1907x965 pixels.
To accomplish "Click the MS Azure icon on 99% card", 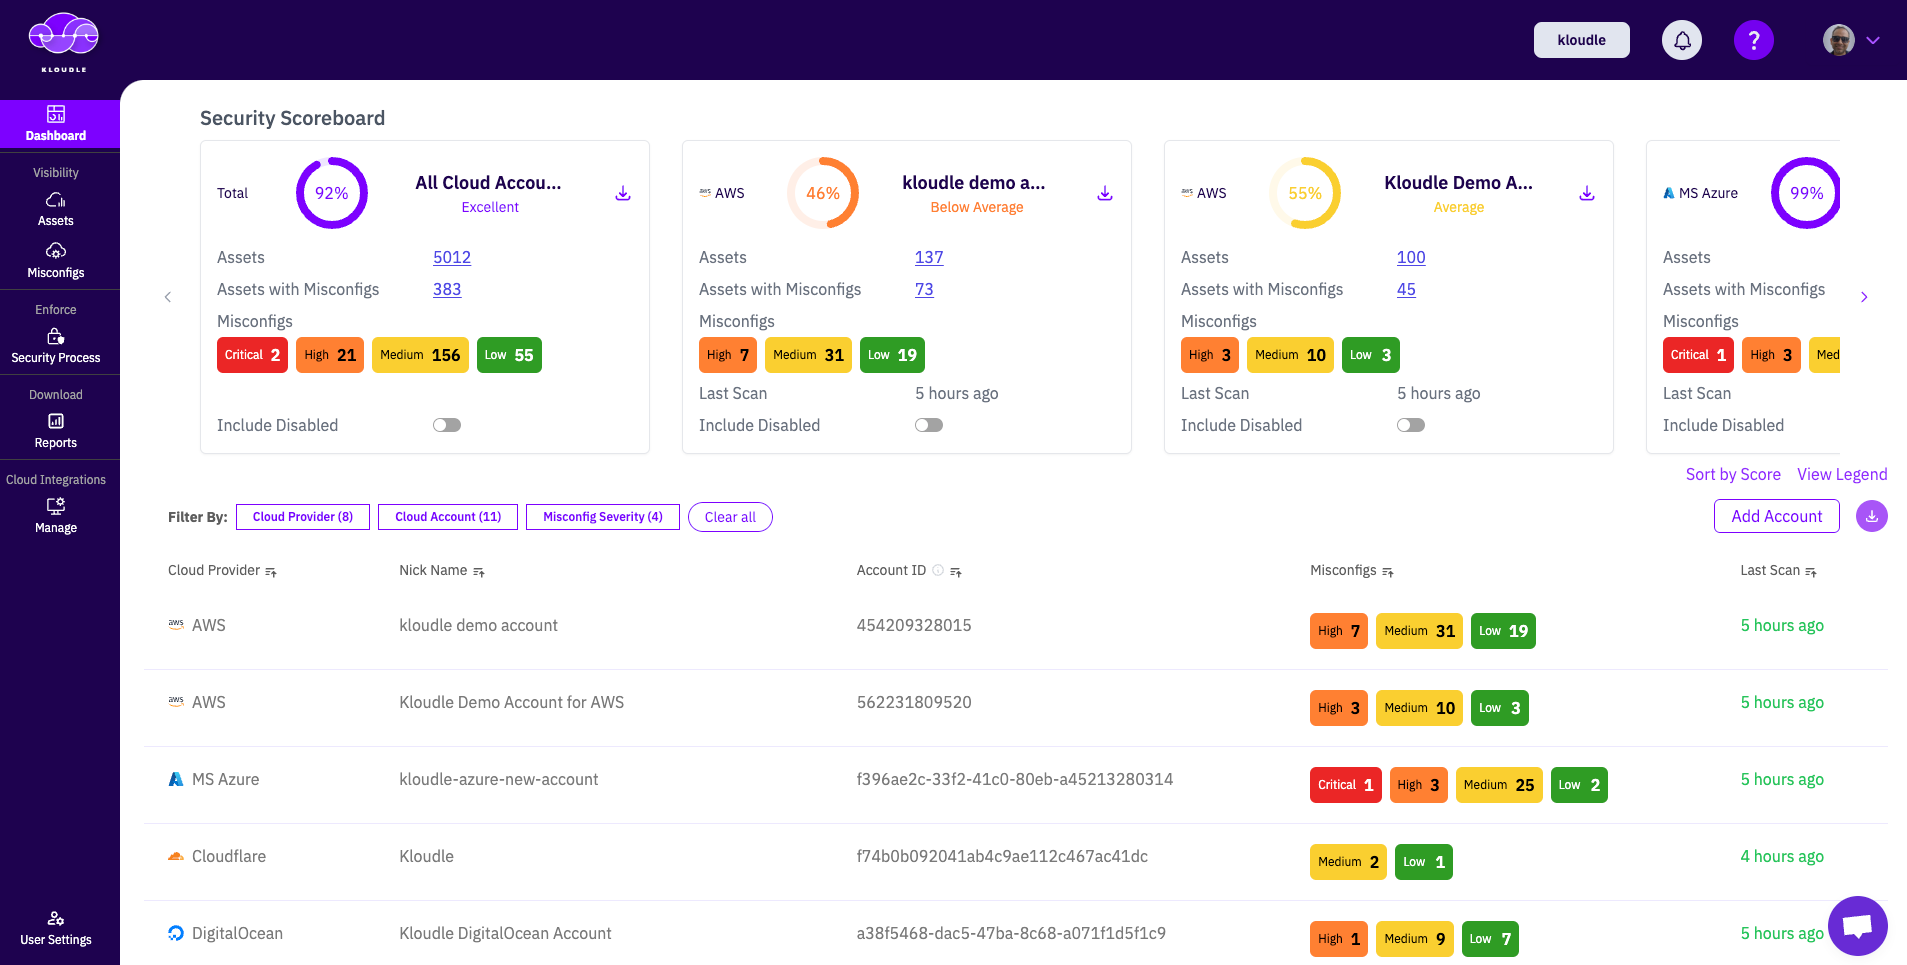I will tap(1669, 193).
